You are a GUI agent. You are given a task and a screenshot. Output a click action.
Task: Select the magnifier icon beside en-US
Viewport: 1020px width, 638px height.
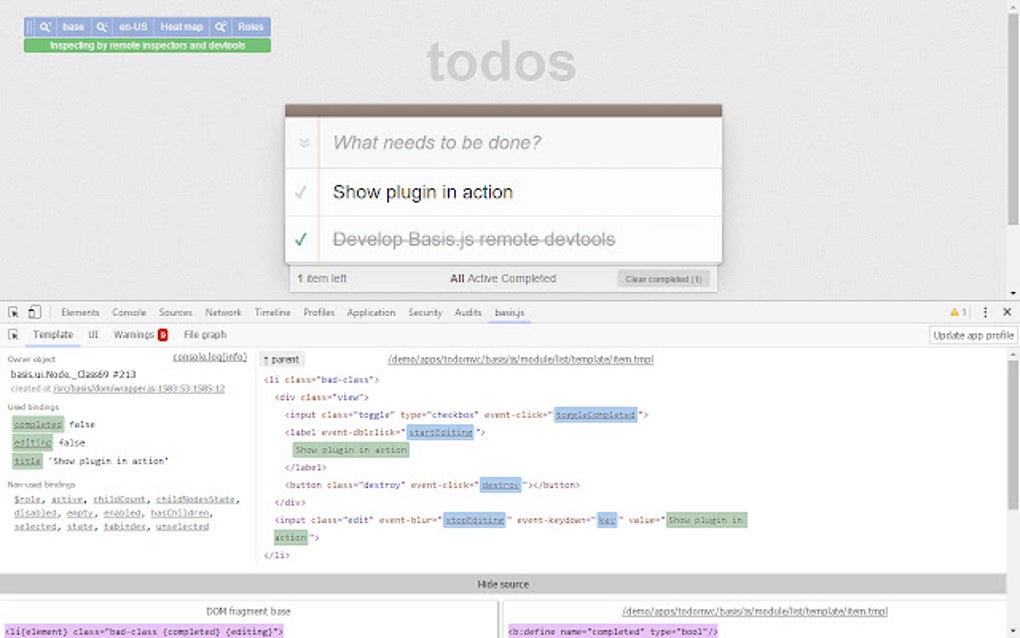click(x=100, y=26)
